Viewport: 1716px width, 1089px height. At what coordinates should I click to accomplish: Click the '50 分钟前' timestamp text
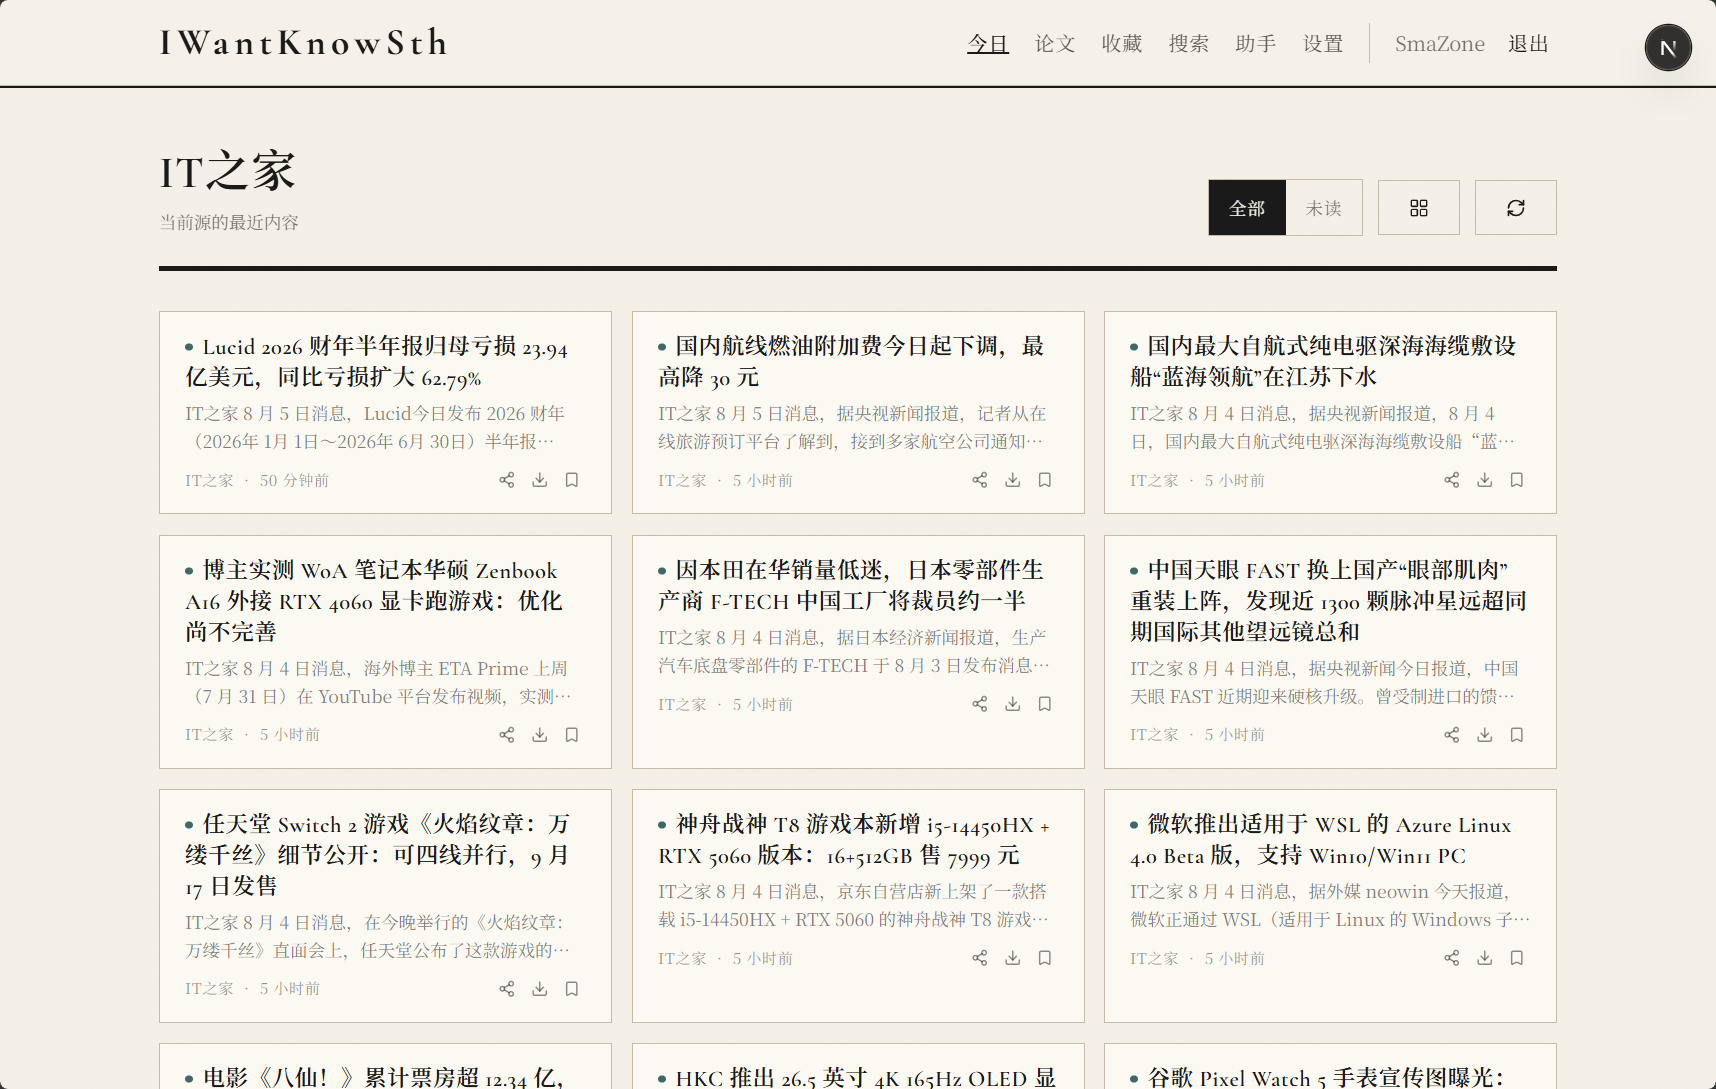click(x=294, y=481)
